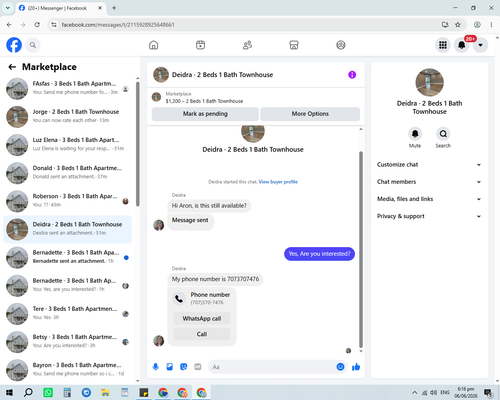Show hidden system tray icons
Viewport: 500px width, 400px height.
[414, 392]
